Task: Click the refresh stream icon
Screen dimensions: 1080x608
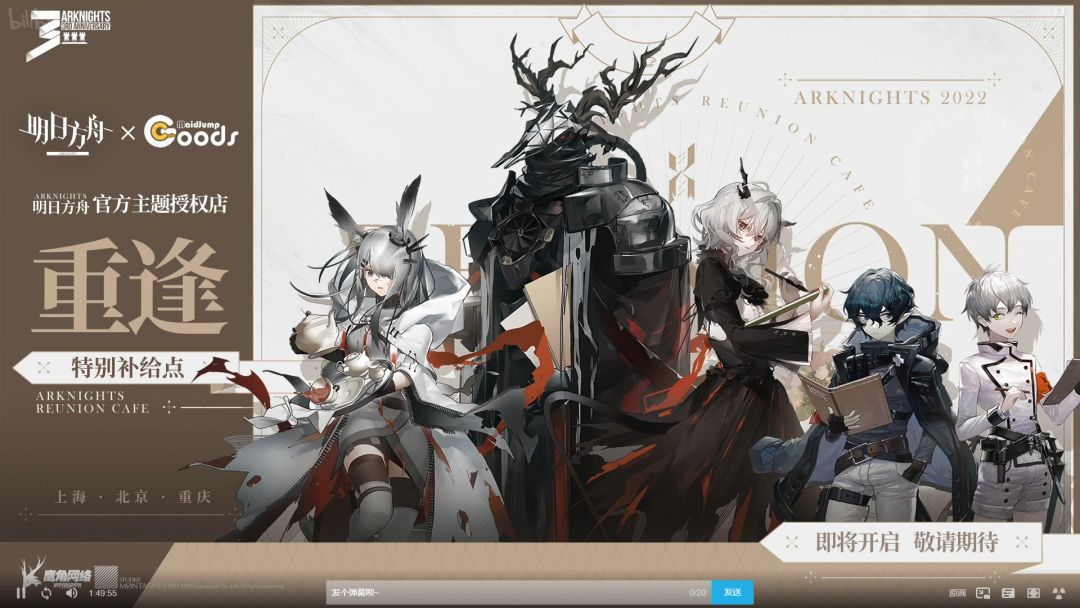Action: [46, 593]
